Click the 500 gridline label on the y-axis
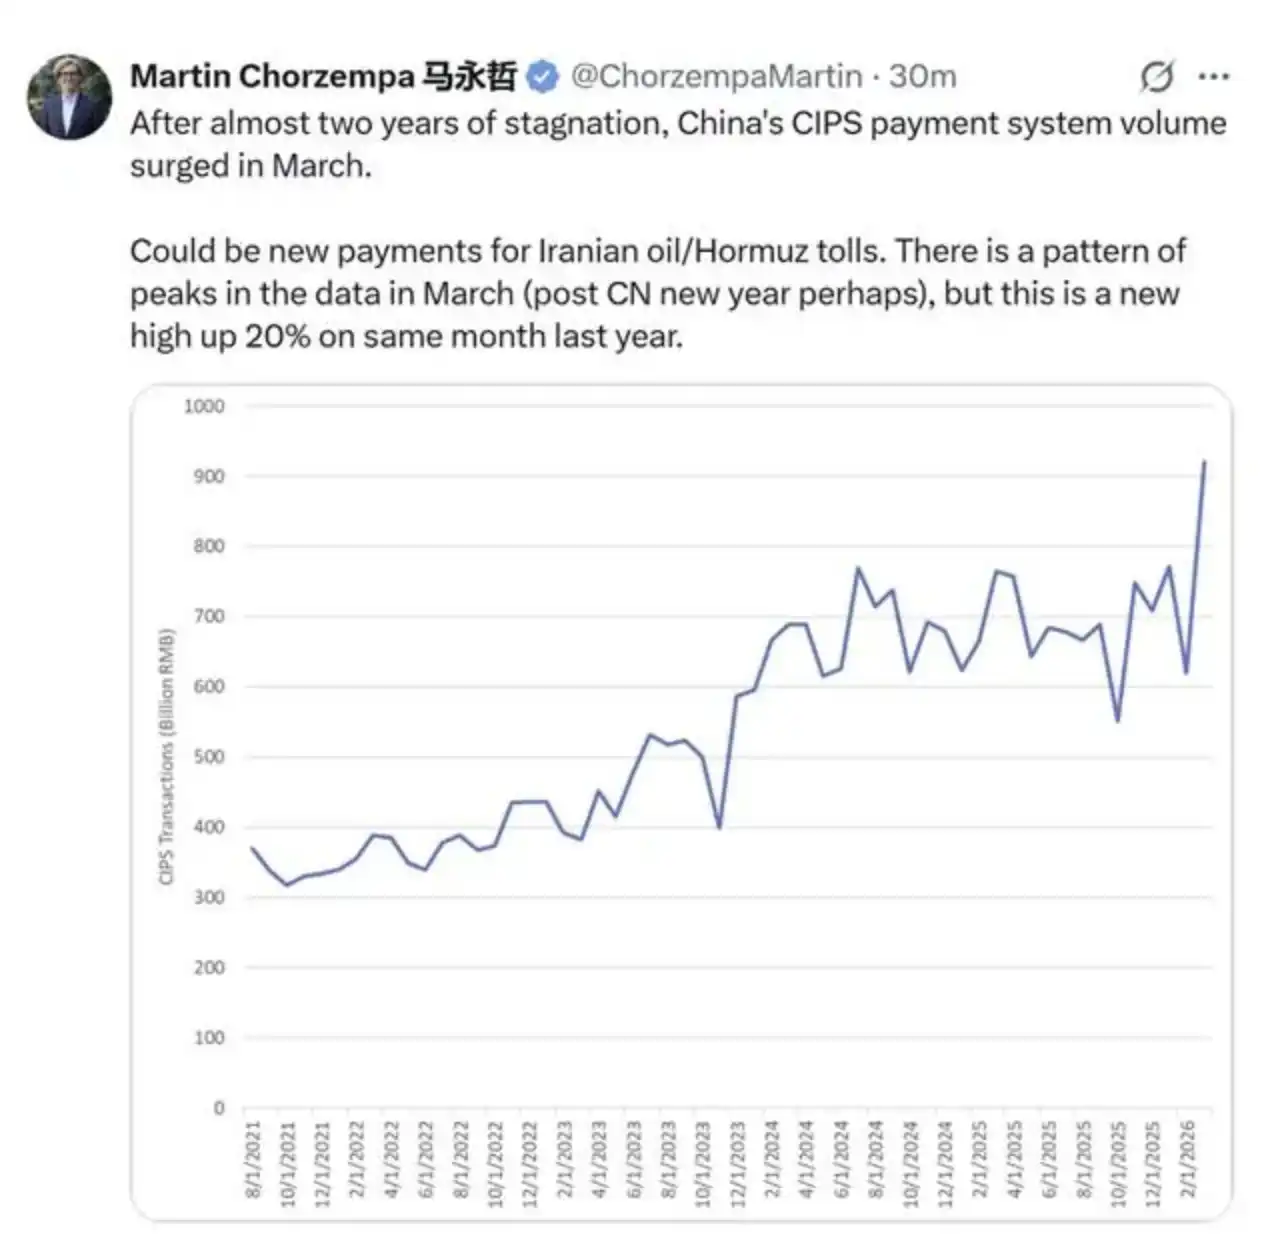Screen dimensions: 1278x1248 [209, 757]
